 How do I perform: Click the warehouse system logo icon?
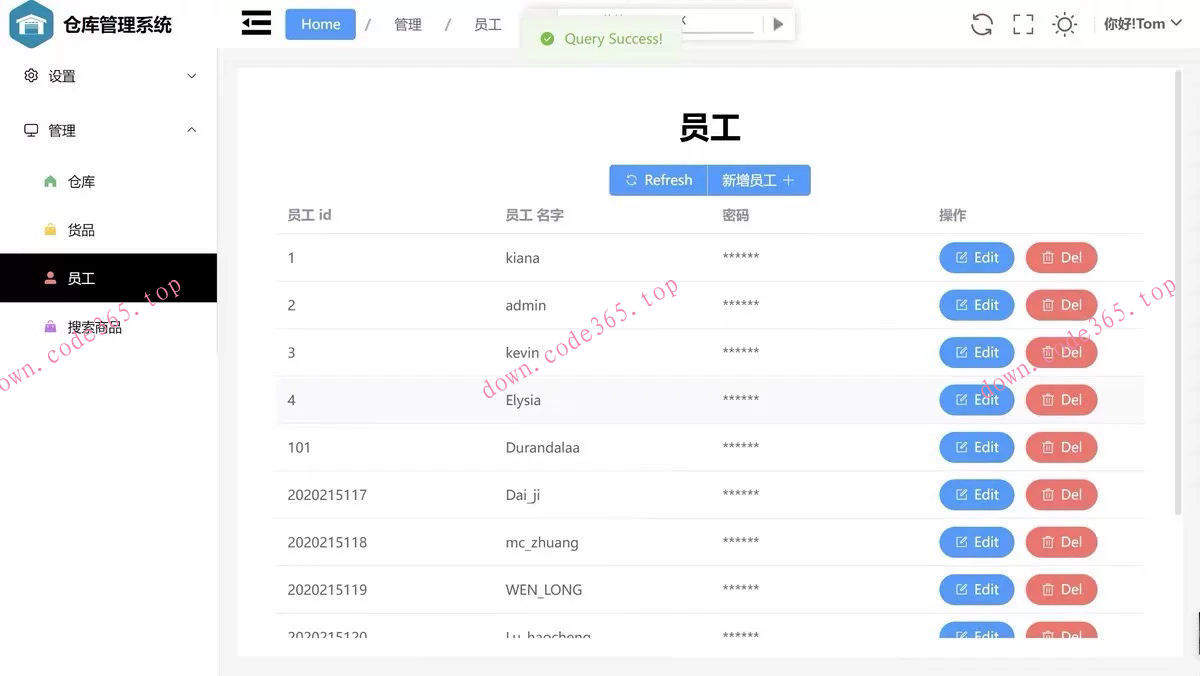point(30,23)
